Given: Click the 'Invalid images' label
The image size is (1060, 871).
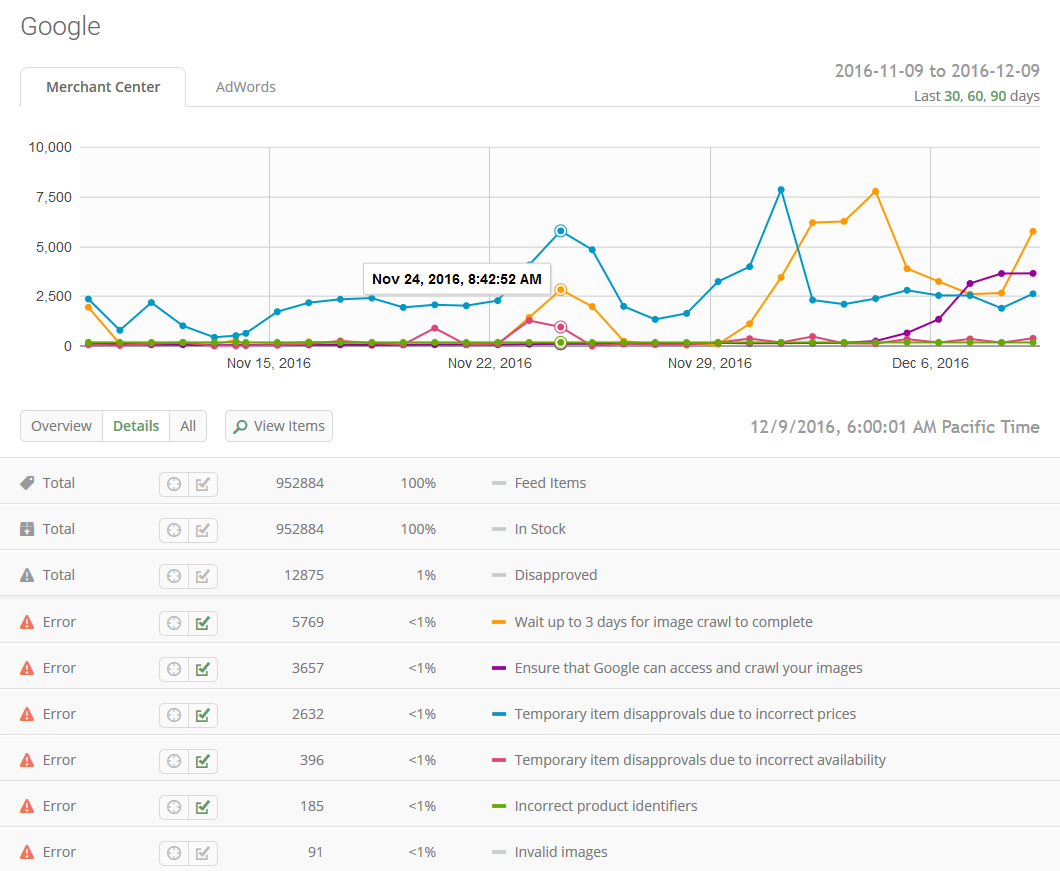Looking at the screenshot, I should click(x=561, y=852).
